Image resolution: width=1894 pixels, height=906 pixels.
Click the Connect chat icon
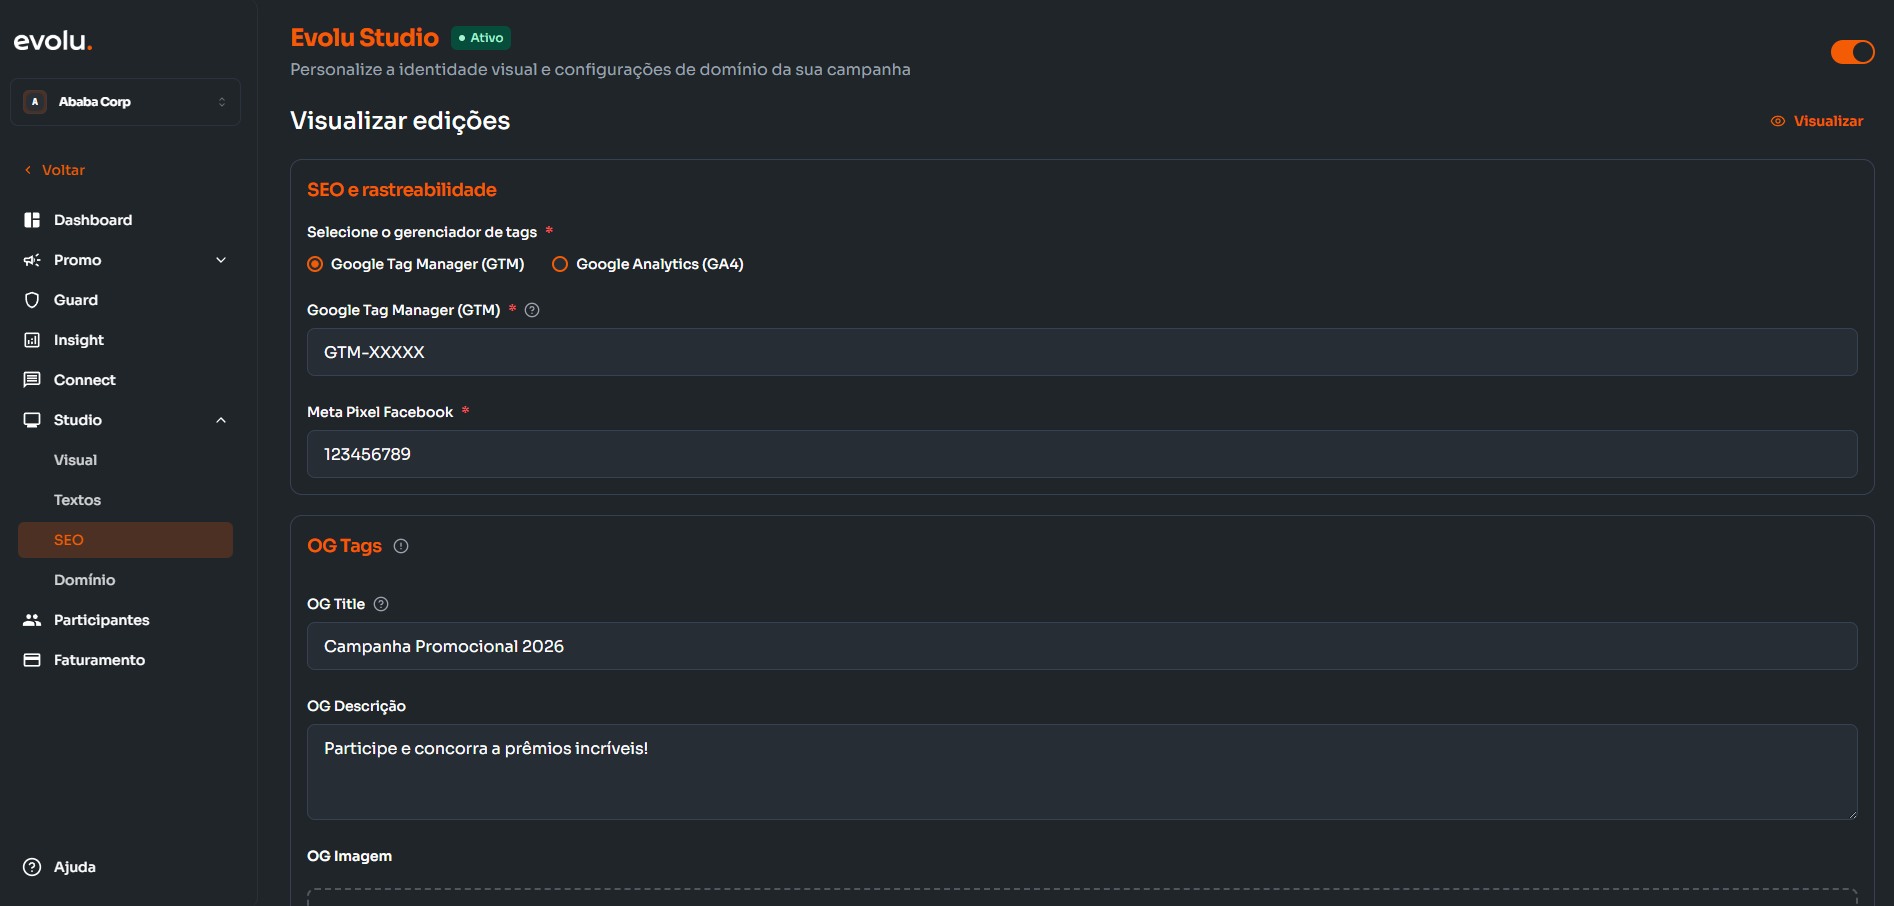[32, 380]
